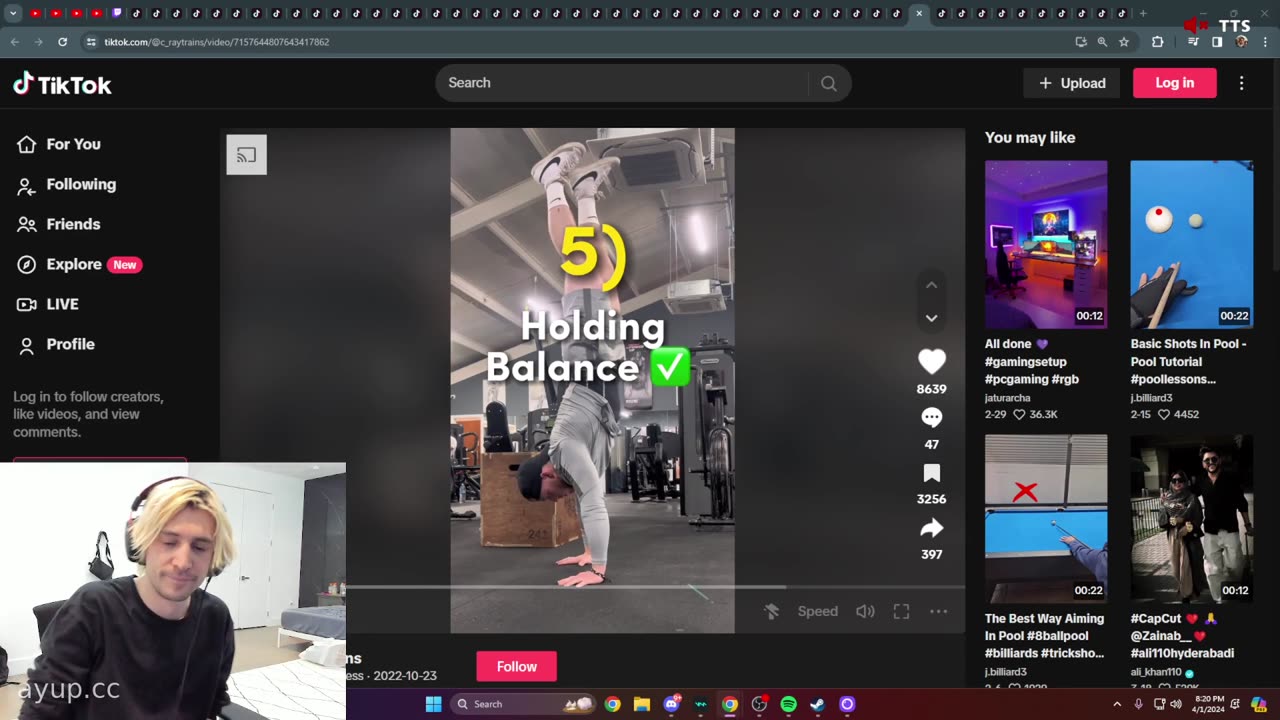1280x720 pixels.
Task: Toggle the browser side panel icon
Action: tap(1217, 42)
